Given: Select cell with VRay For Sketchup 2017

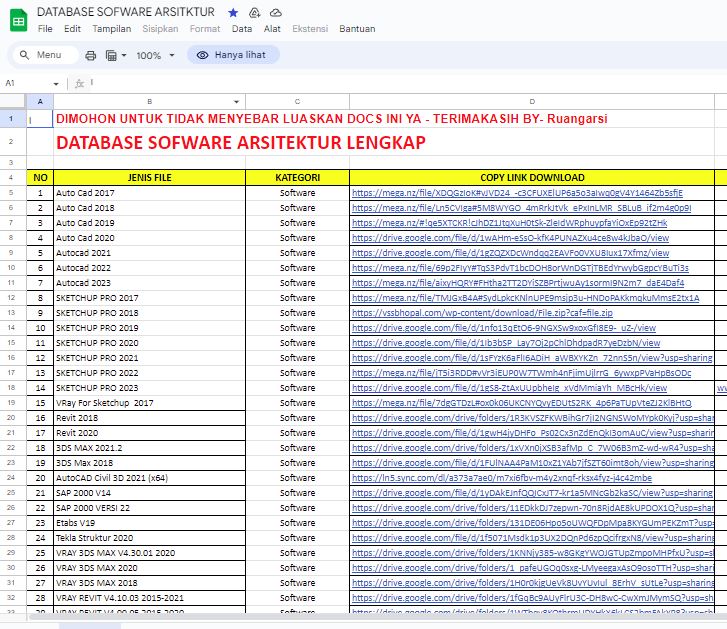Looking at the screenshot, I should click(x=149, y=403).
